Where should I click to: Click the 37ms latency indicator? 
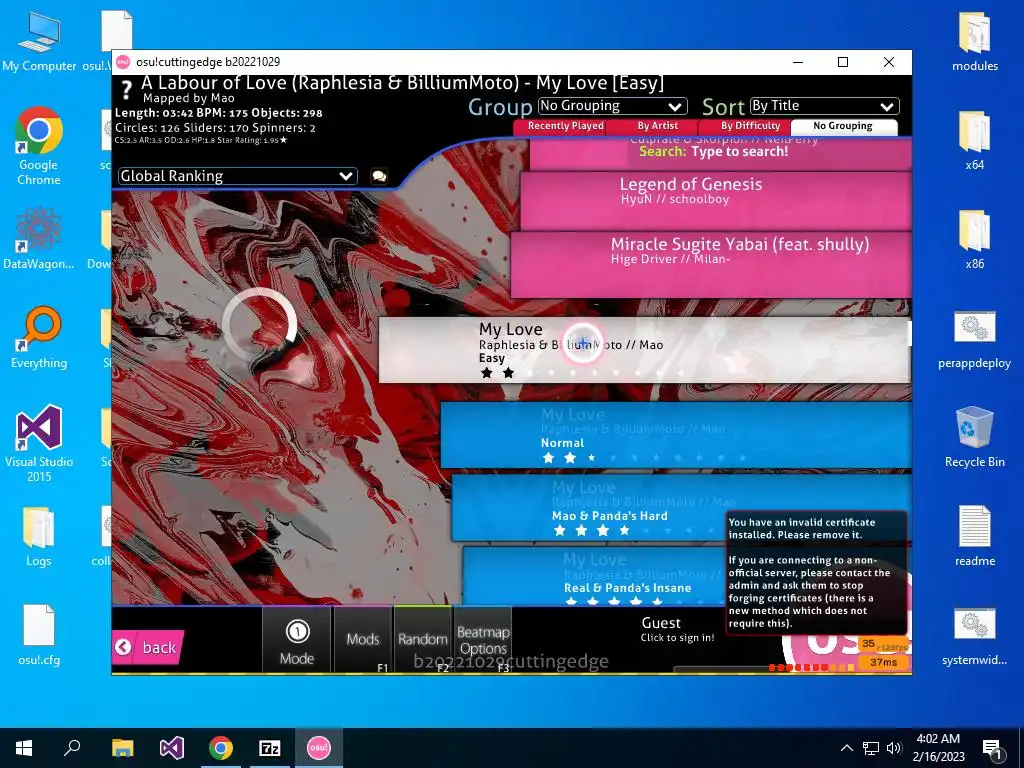tap(883, 662)
